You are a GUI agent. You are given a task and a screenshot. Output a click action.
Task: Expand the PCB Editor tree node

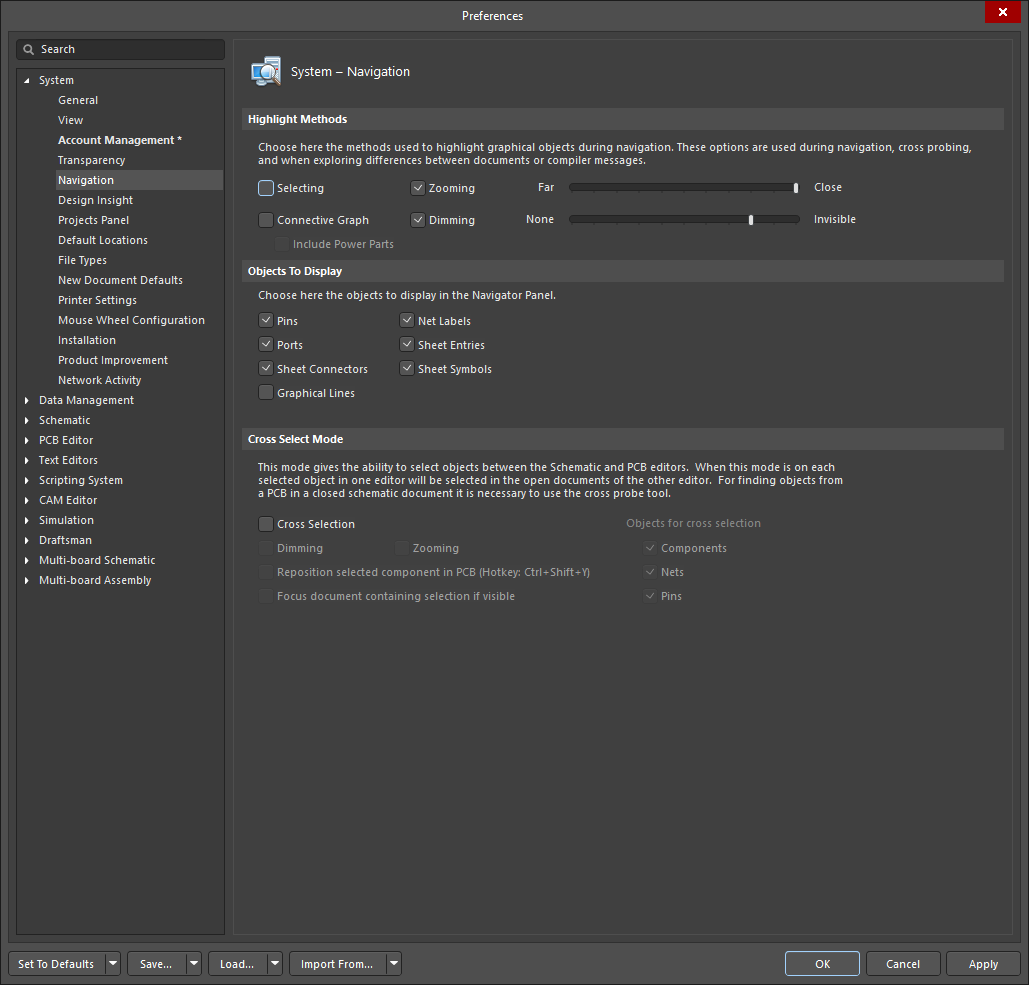27,440
